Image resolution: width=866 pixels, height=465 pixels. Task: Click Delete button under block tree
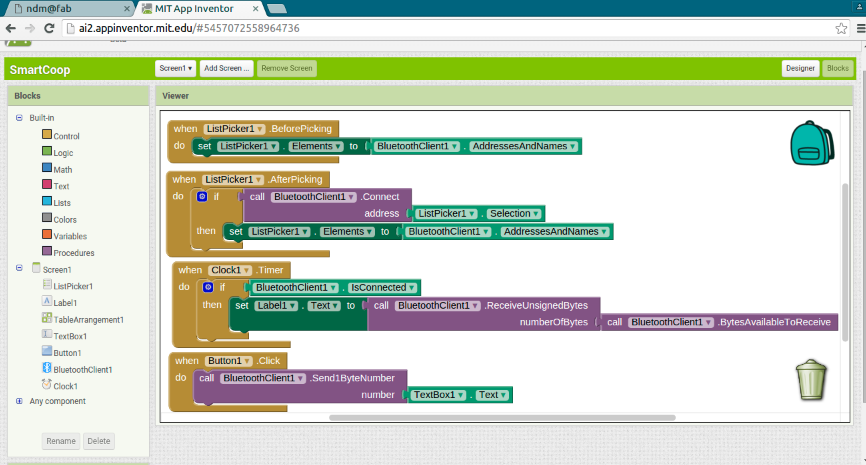tap(99, 441)
